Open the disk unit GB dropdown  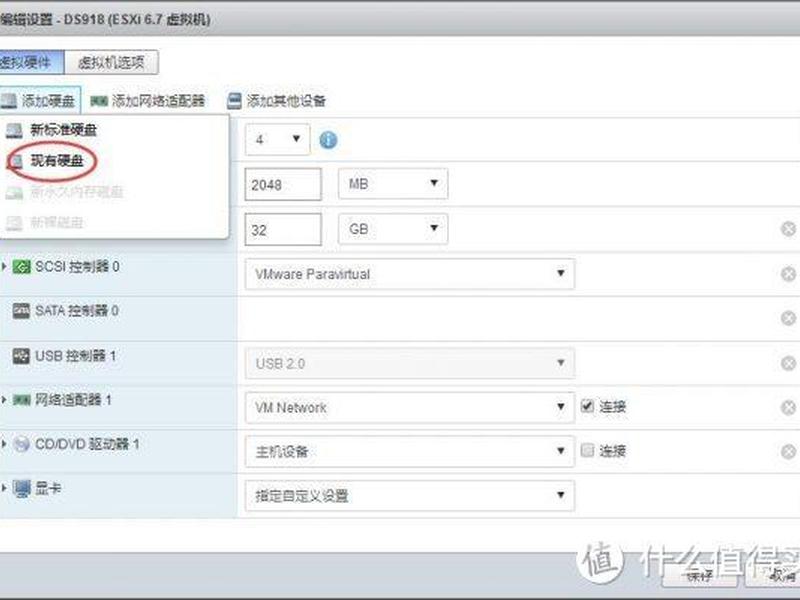point(393,229)
